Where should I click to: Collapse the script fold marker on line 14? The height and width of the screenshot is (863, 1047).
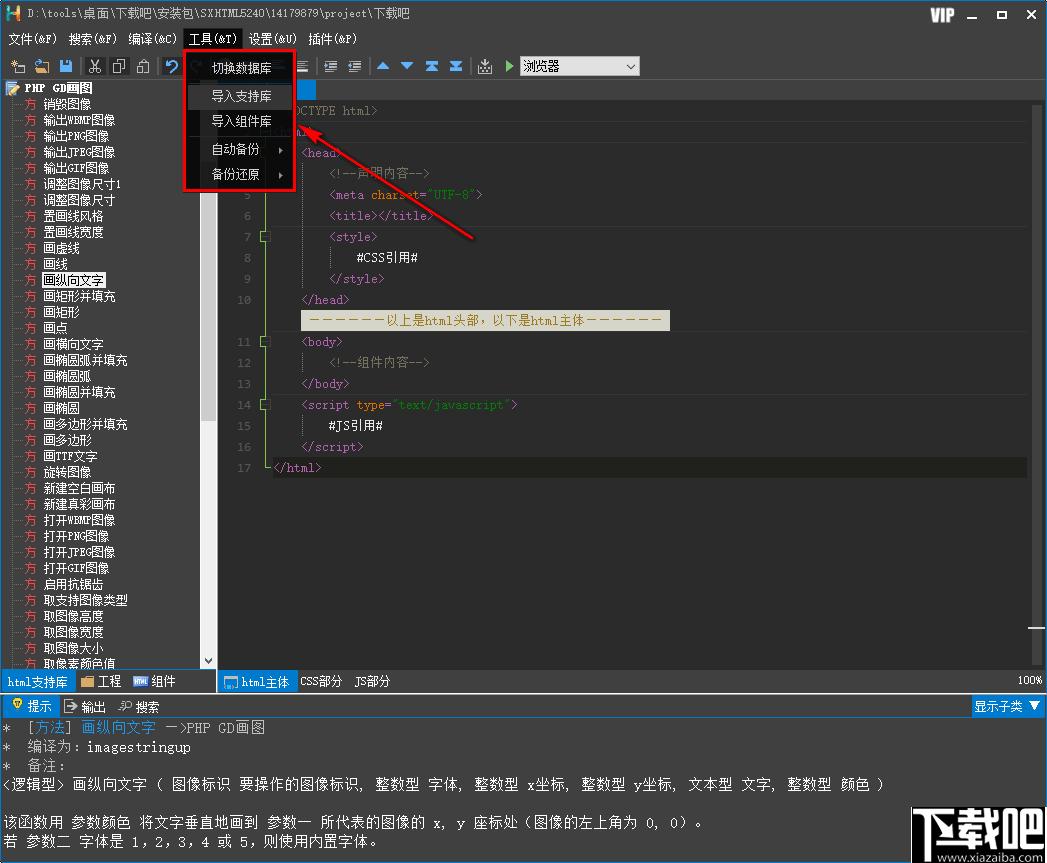pyautogui.click(x=265, y=405)
